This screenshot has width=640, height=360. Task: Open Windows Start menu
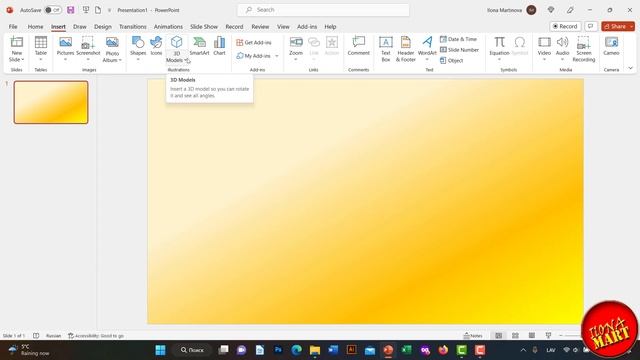[160, 350]
